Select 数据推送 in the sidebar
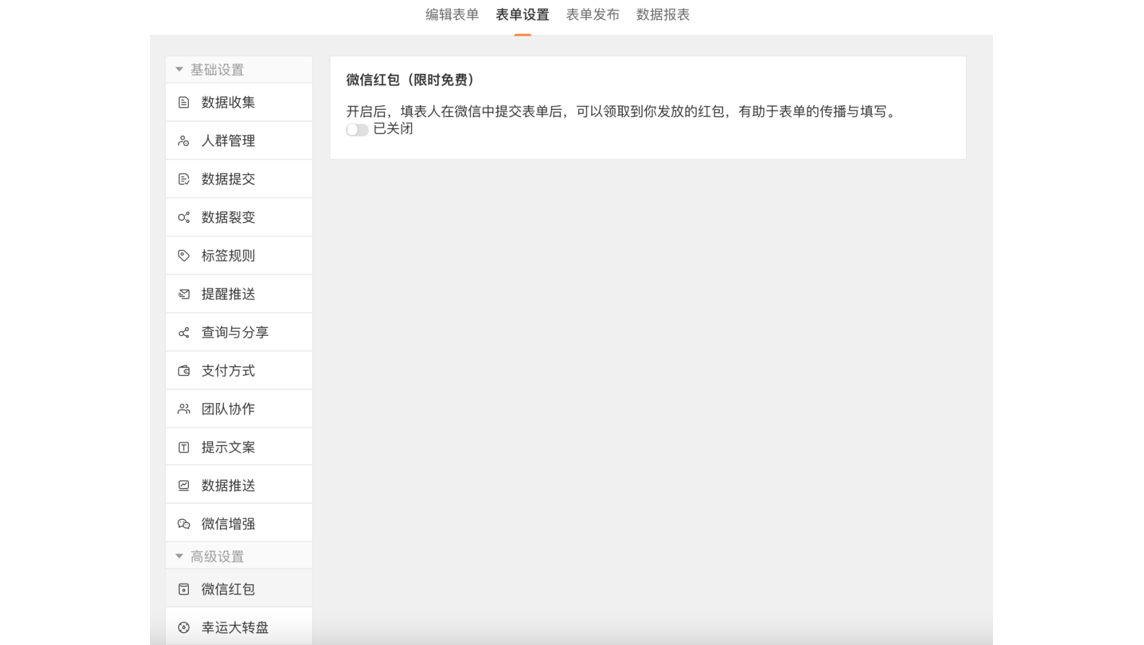1144x645 pixels. (239, 485)
